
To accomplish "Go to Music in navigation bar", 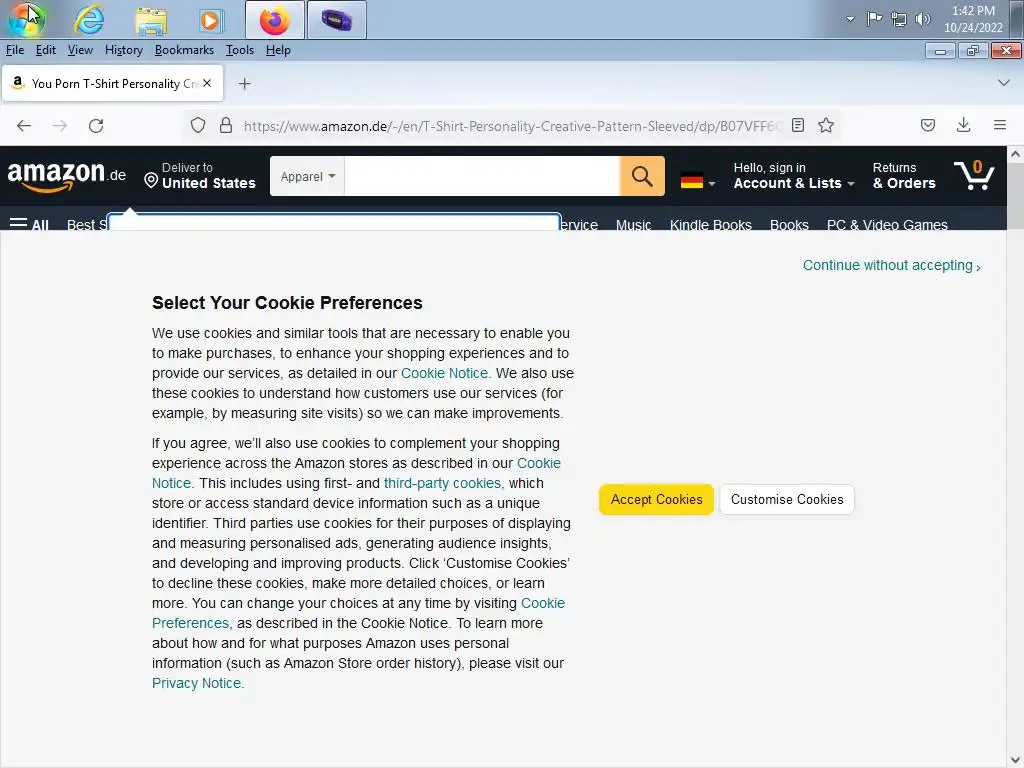I will pyautogui.click(x=633, y=225).
